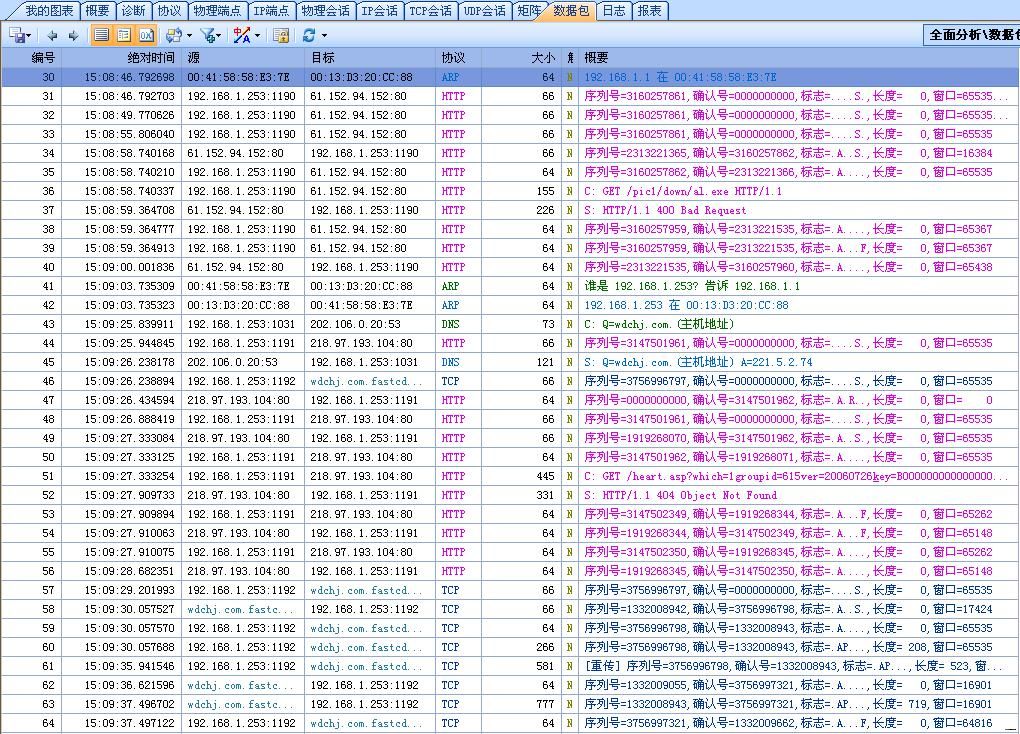Go to next packet with right arrow

[73, 35]
